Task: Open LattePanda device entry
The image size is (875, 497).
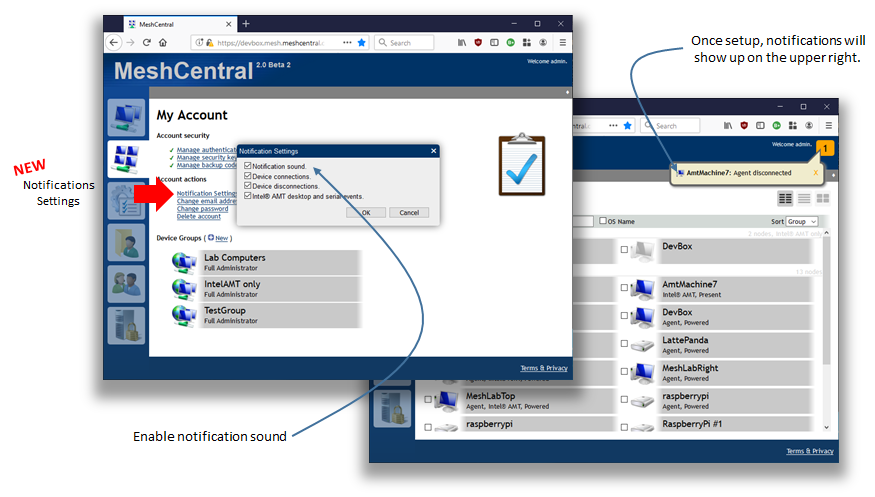Action: (x=735, y=345)
